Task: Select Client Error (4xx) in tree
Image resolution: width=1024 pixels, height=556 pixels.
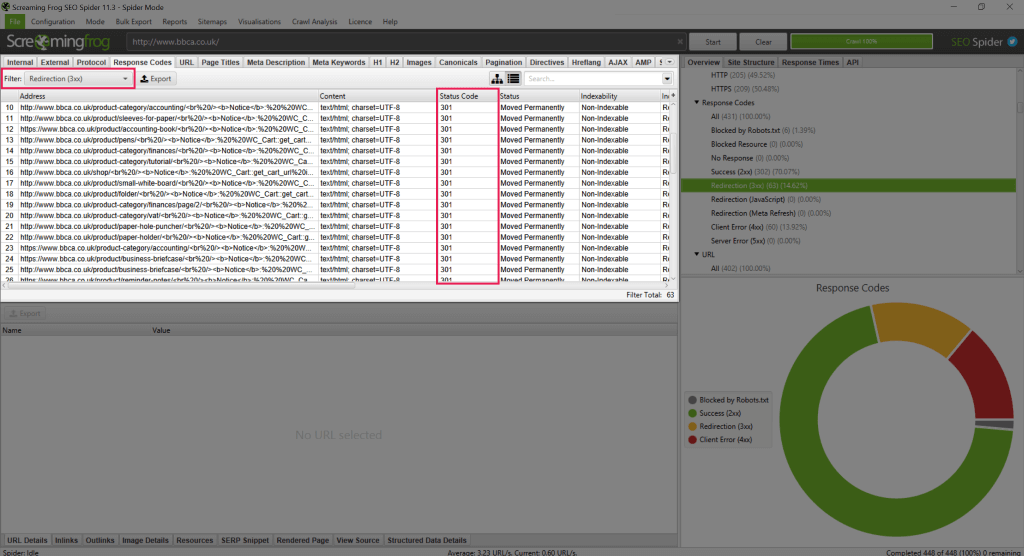Action: tap(759, 227)
